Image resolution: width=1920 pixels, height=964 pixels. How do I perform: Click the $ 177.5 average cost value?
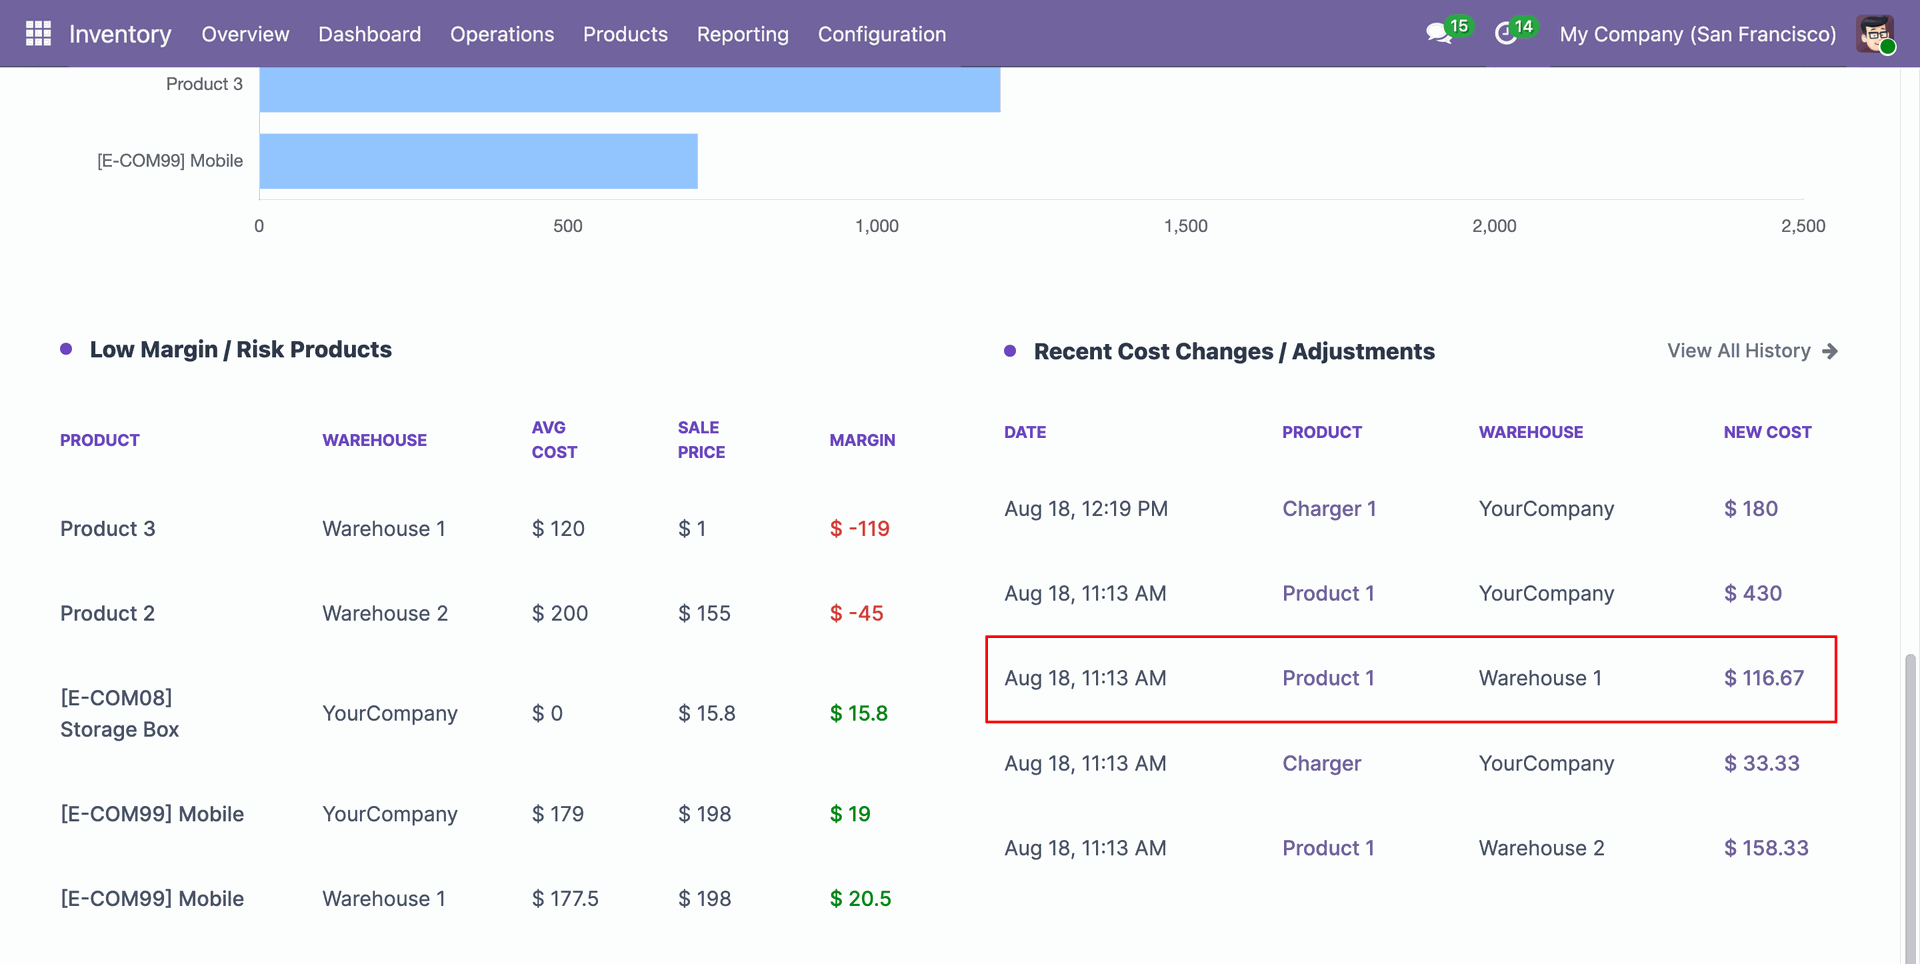tap(565, 899)
